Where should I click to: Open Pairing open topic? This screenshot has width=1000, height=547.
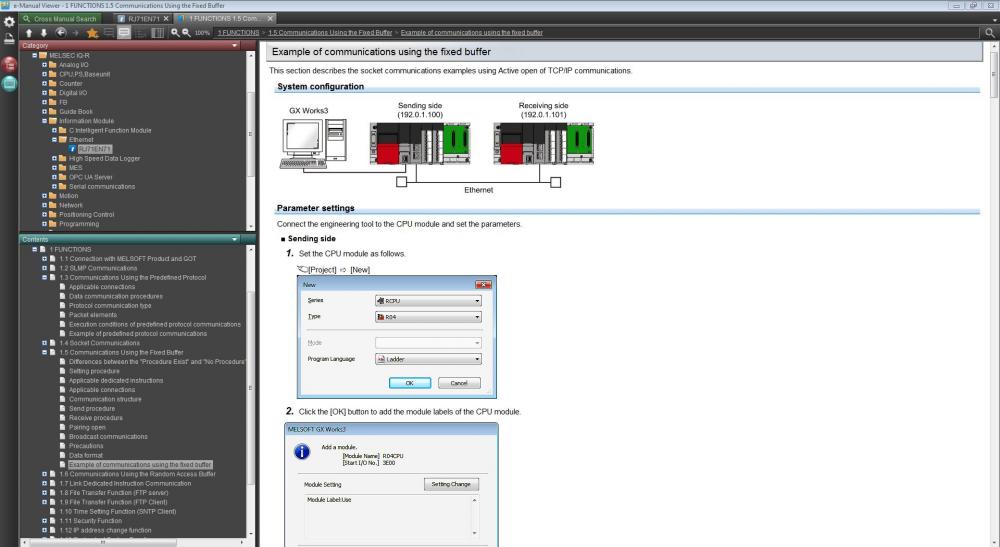click(87, 427)
